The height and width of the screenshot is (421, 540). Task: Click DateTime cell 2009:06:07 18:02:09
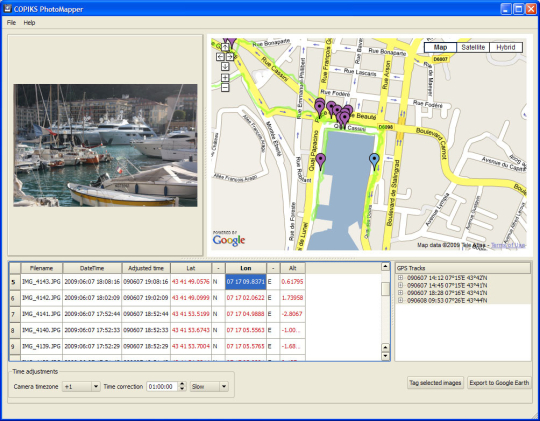point(92,298)
